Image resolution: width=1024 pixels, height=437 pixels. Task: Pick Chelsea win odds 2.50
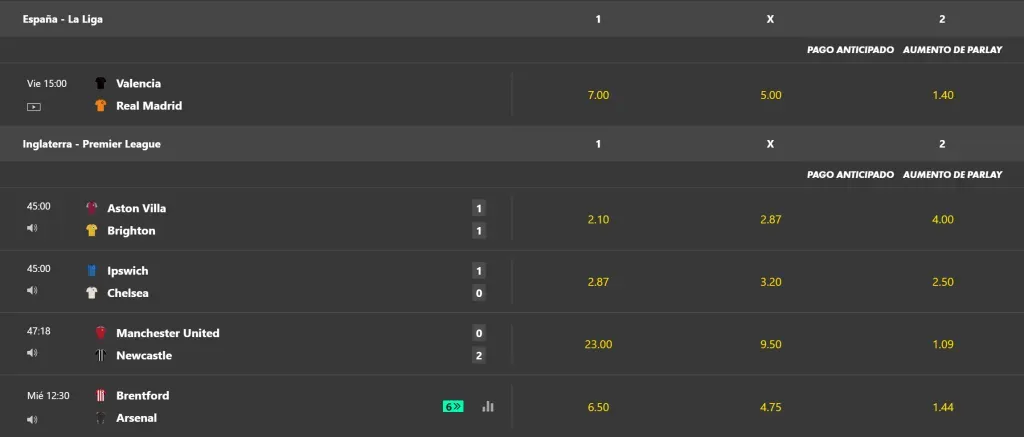pos(942,282)
